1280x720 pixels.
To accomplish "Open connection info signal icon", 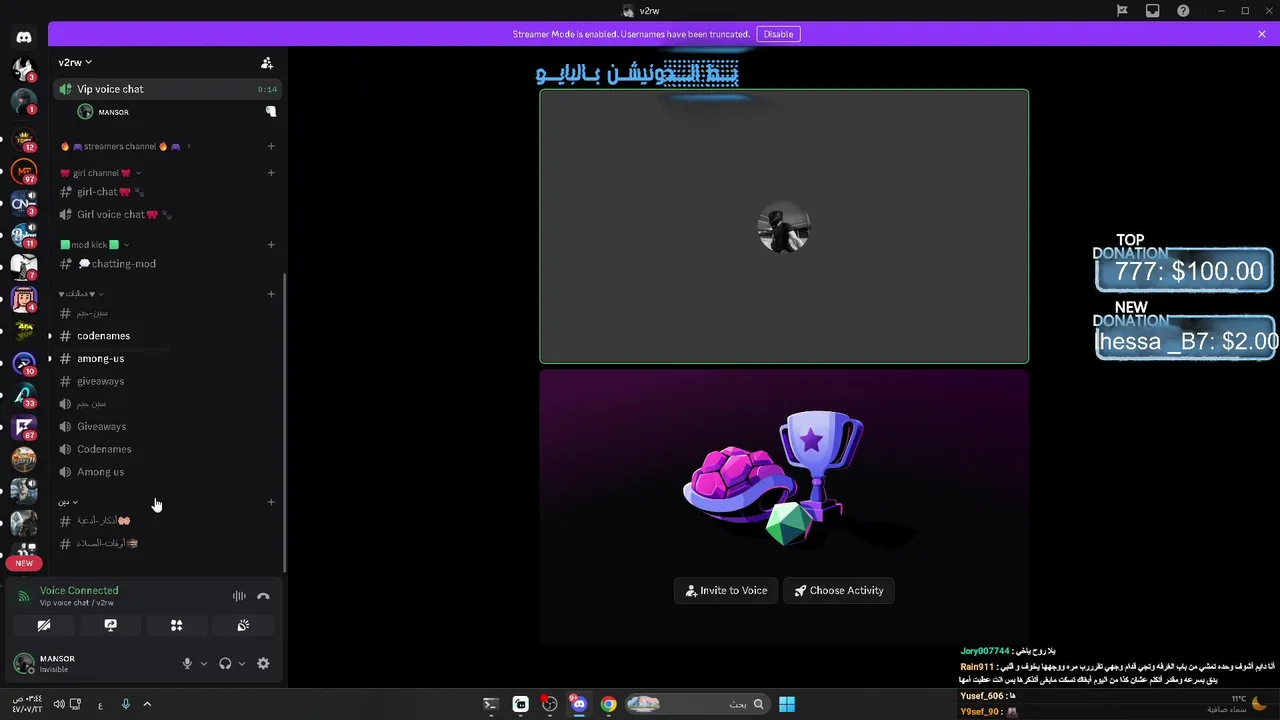I will click(24, 596).
